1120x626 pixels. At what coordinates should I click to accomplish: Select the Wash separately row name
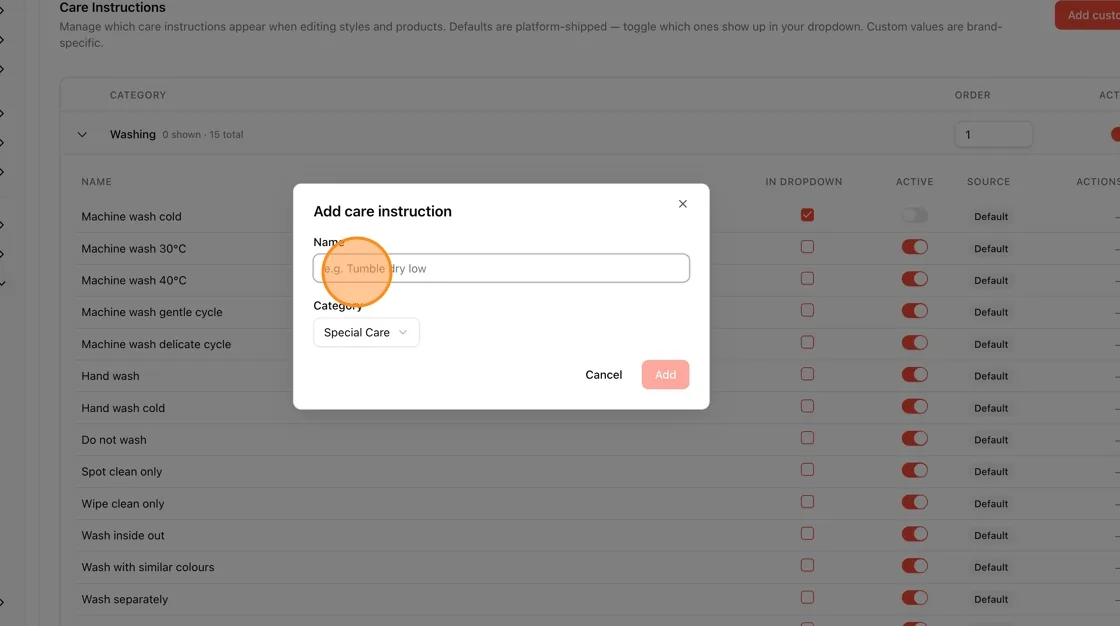124,600
